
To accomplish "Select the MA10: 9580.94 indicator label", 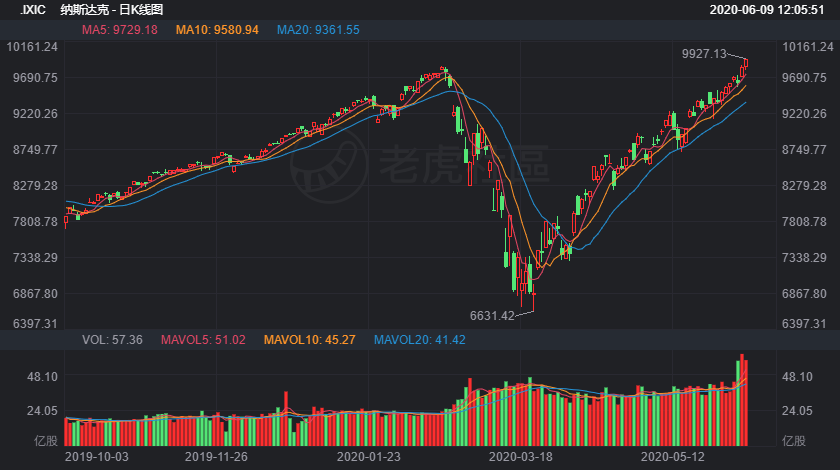I will pyautogui.click(x=217, y=30).
